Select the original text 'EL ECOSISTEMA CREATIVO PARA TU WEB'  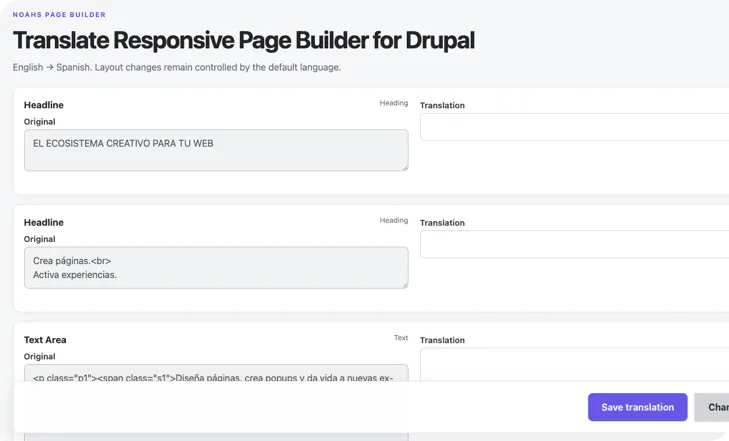[123, 144]
